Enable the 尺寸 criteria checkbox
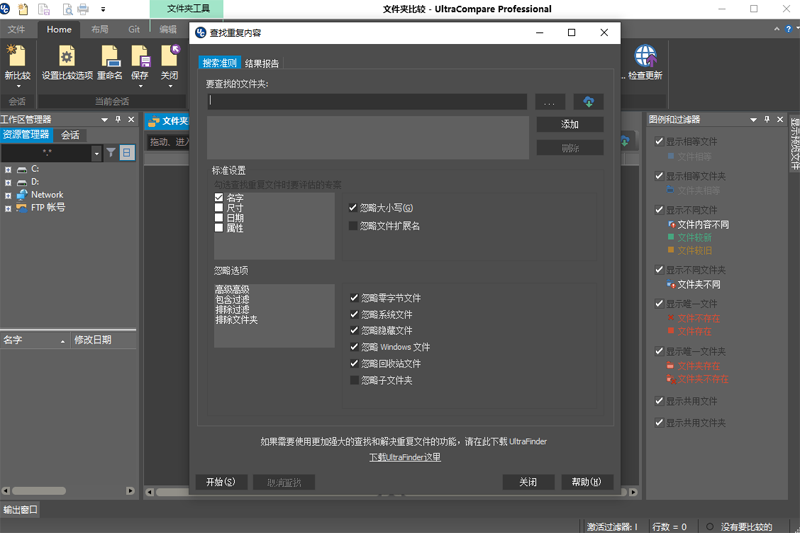The width and height of the screenshot is (800, 533). tap(219, 208)
